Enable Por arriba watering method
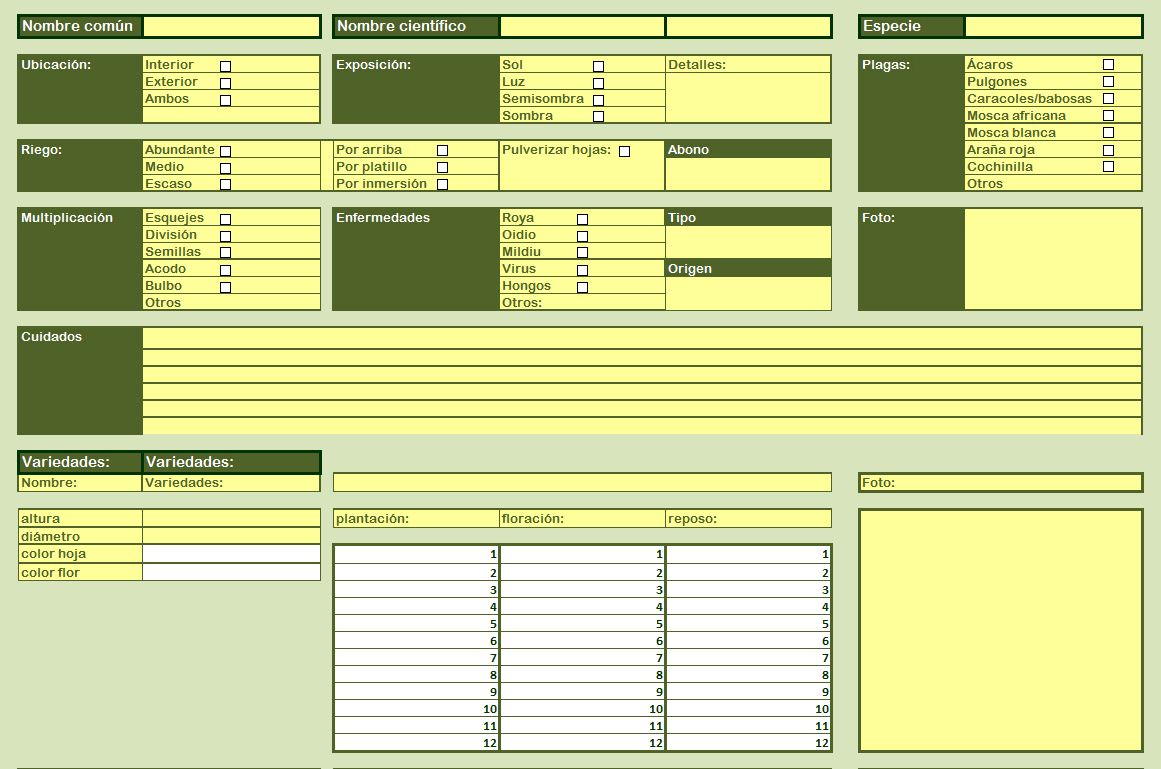The height and width of the screenshot is (769, 1161). (443, 151)
